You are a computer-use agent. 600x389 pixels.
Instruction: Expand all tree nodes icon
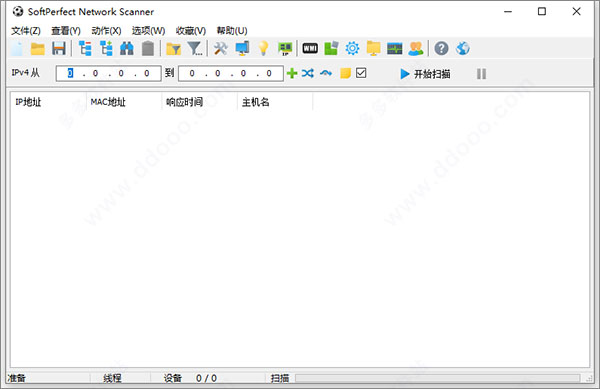pos(106,49)
